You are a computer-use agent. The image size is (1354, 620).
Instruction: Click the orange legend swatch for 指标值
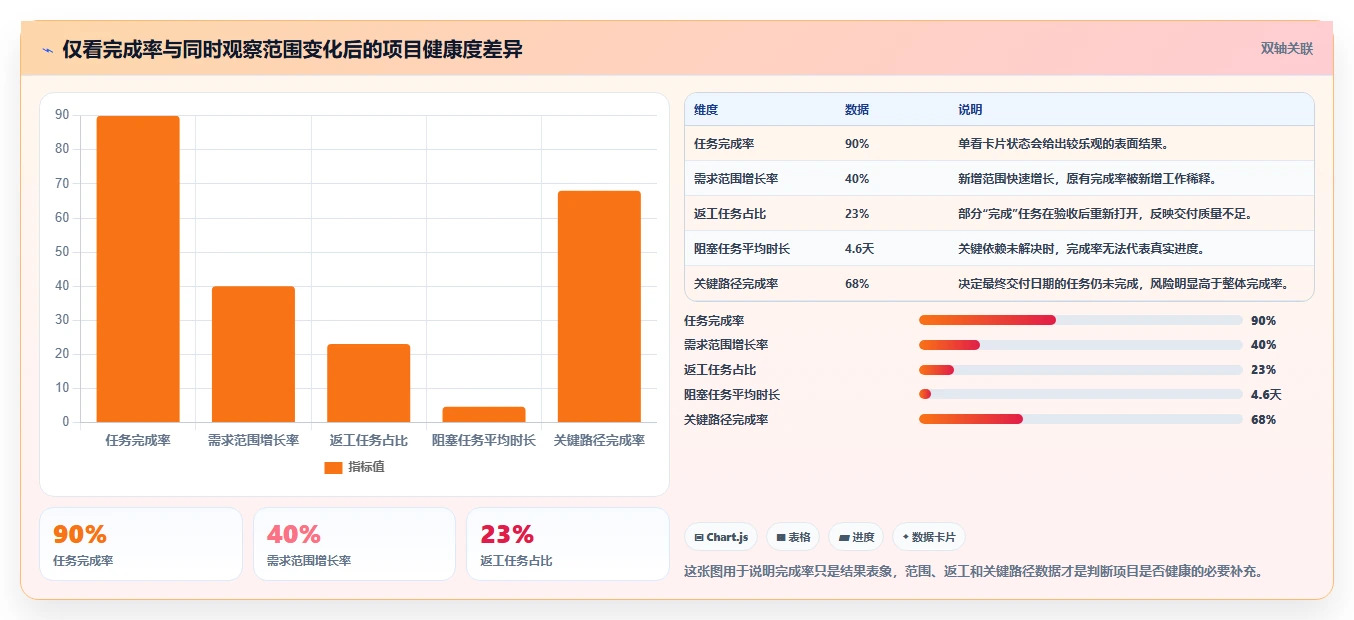point(333,467)
